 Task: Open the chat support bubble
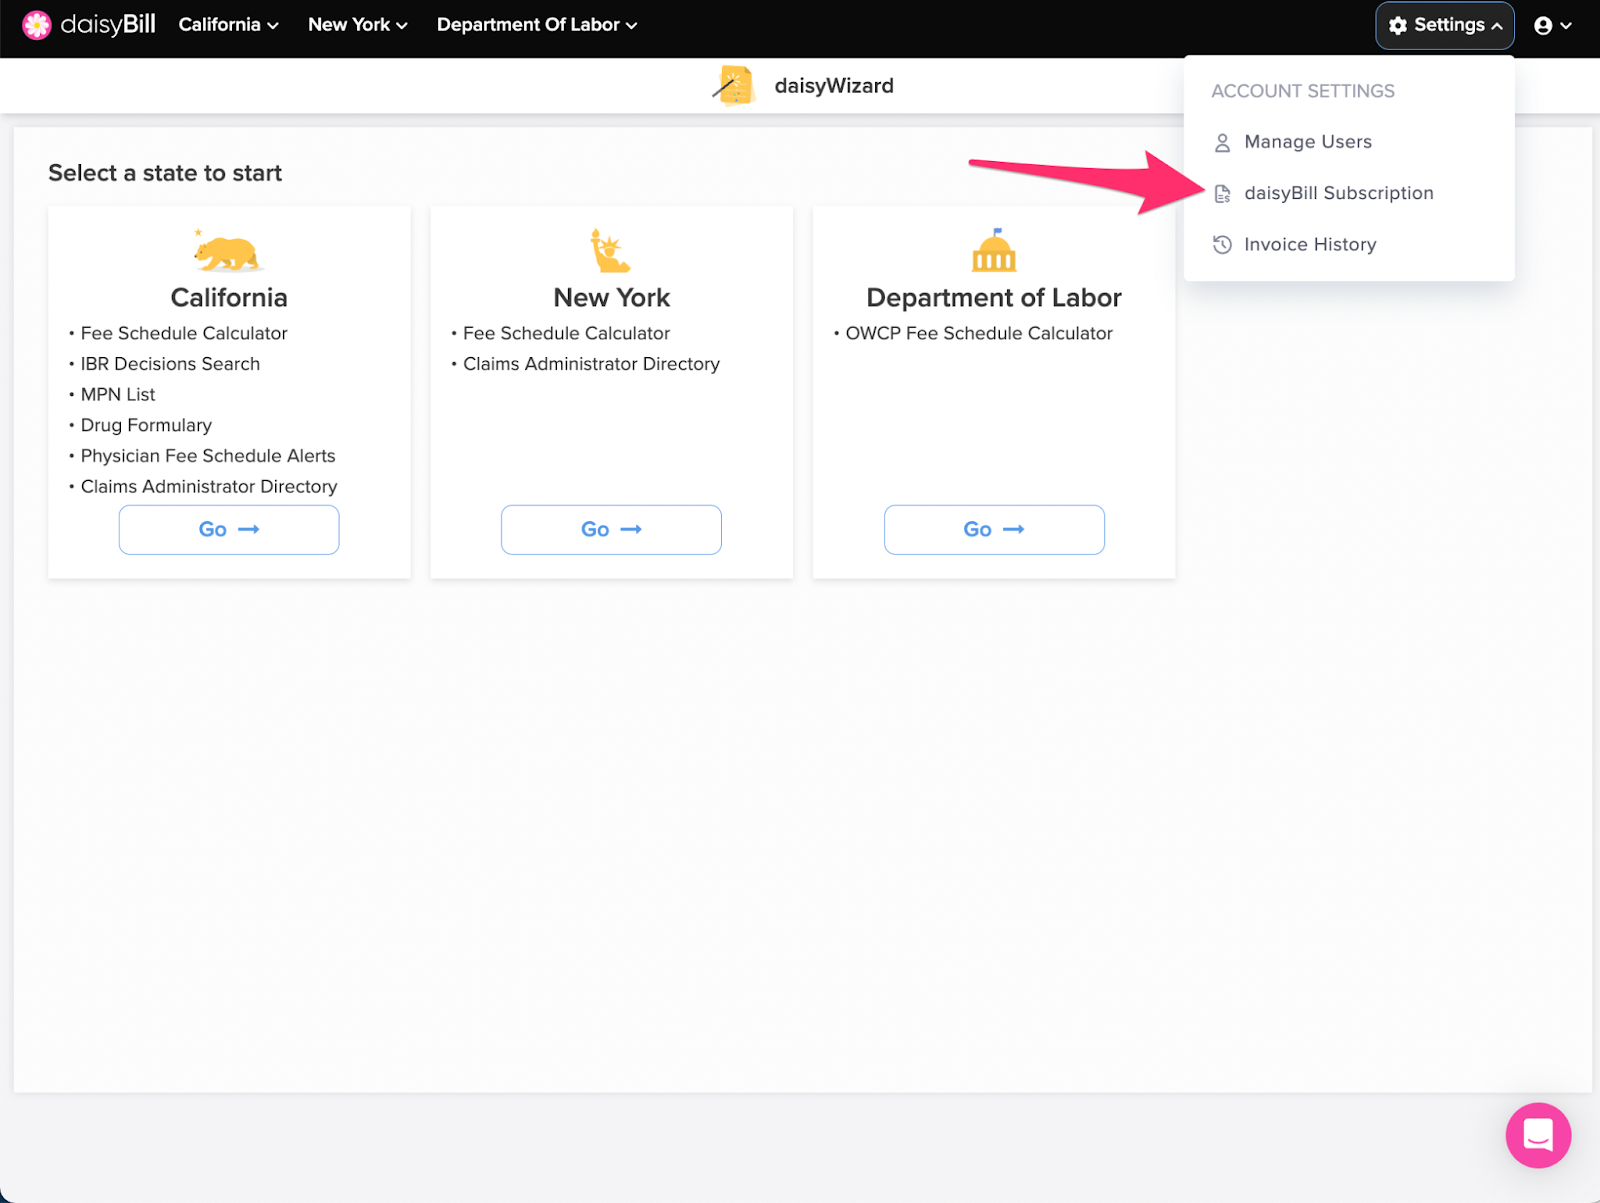click(x=1538, y=1135)
